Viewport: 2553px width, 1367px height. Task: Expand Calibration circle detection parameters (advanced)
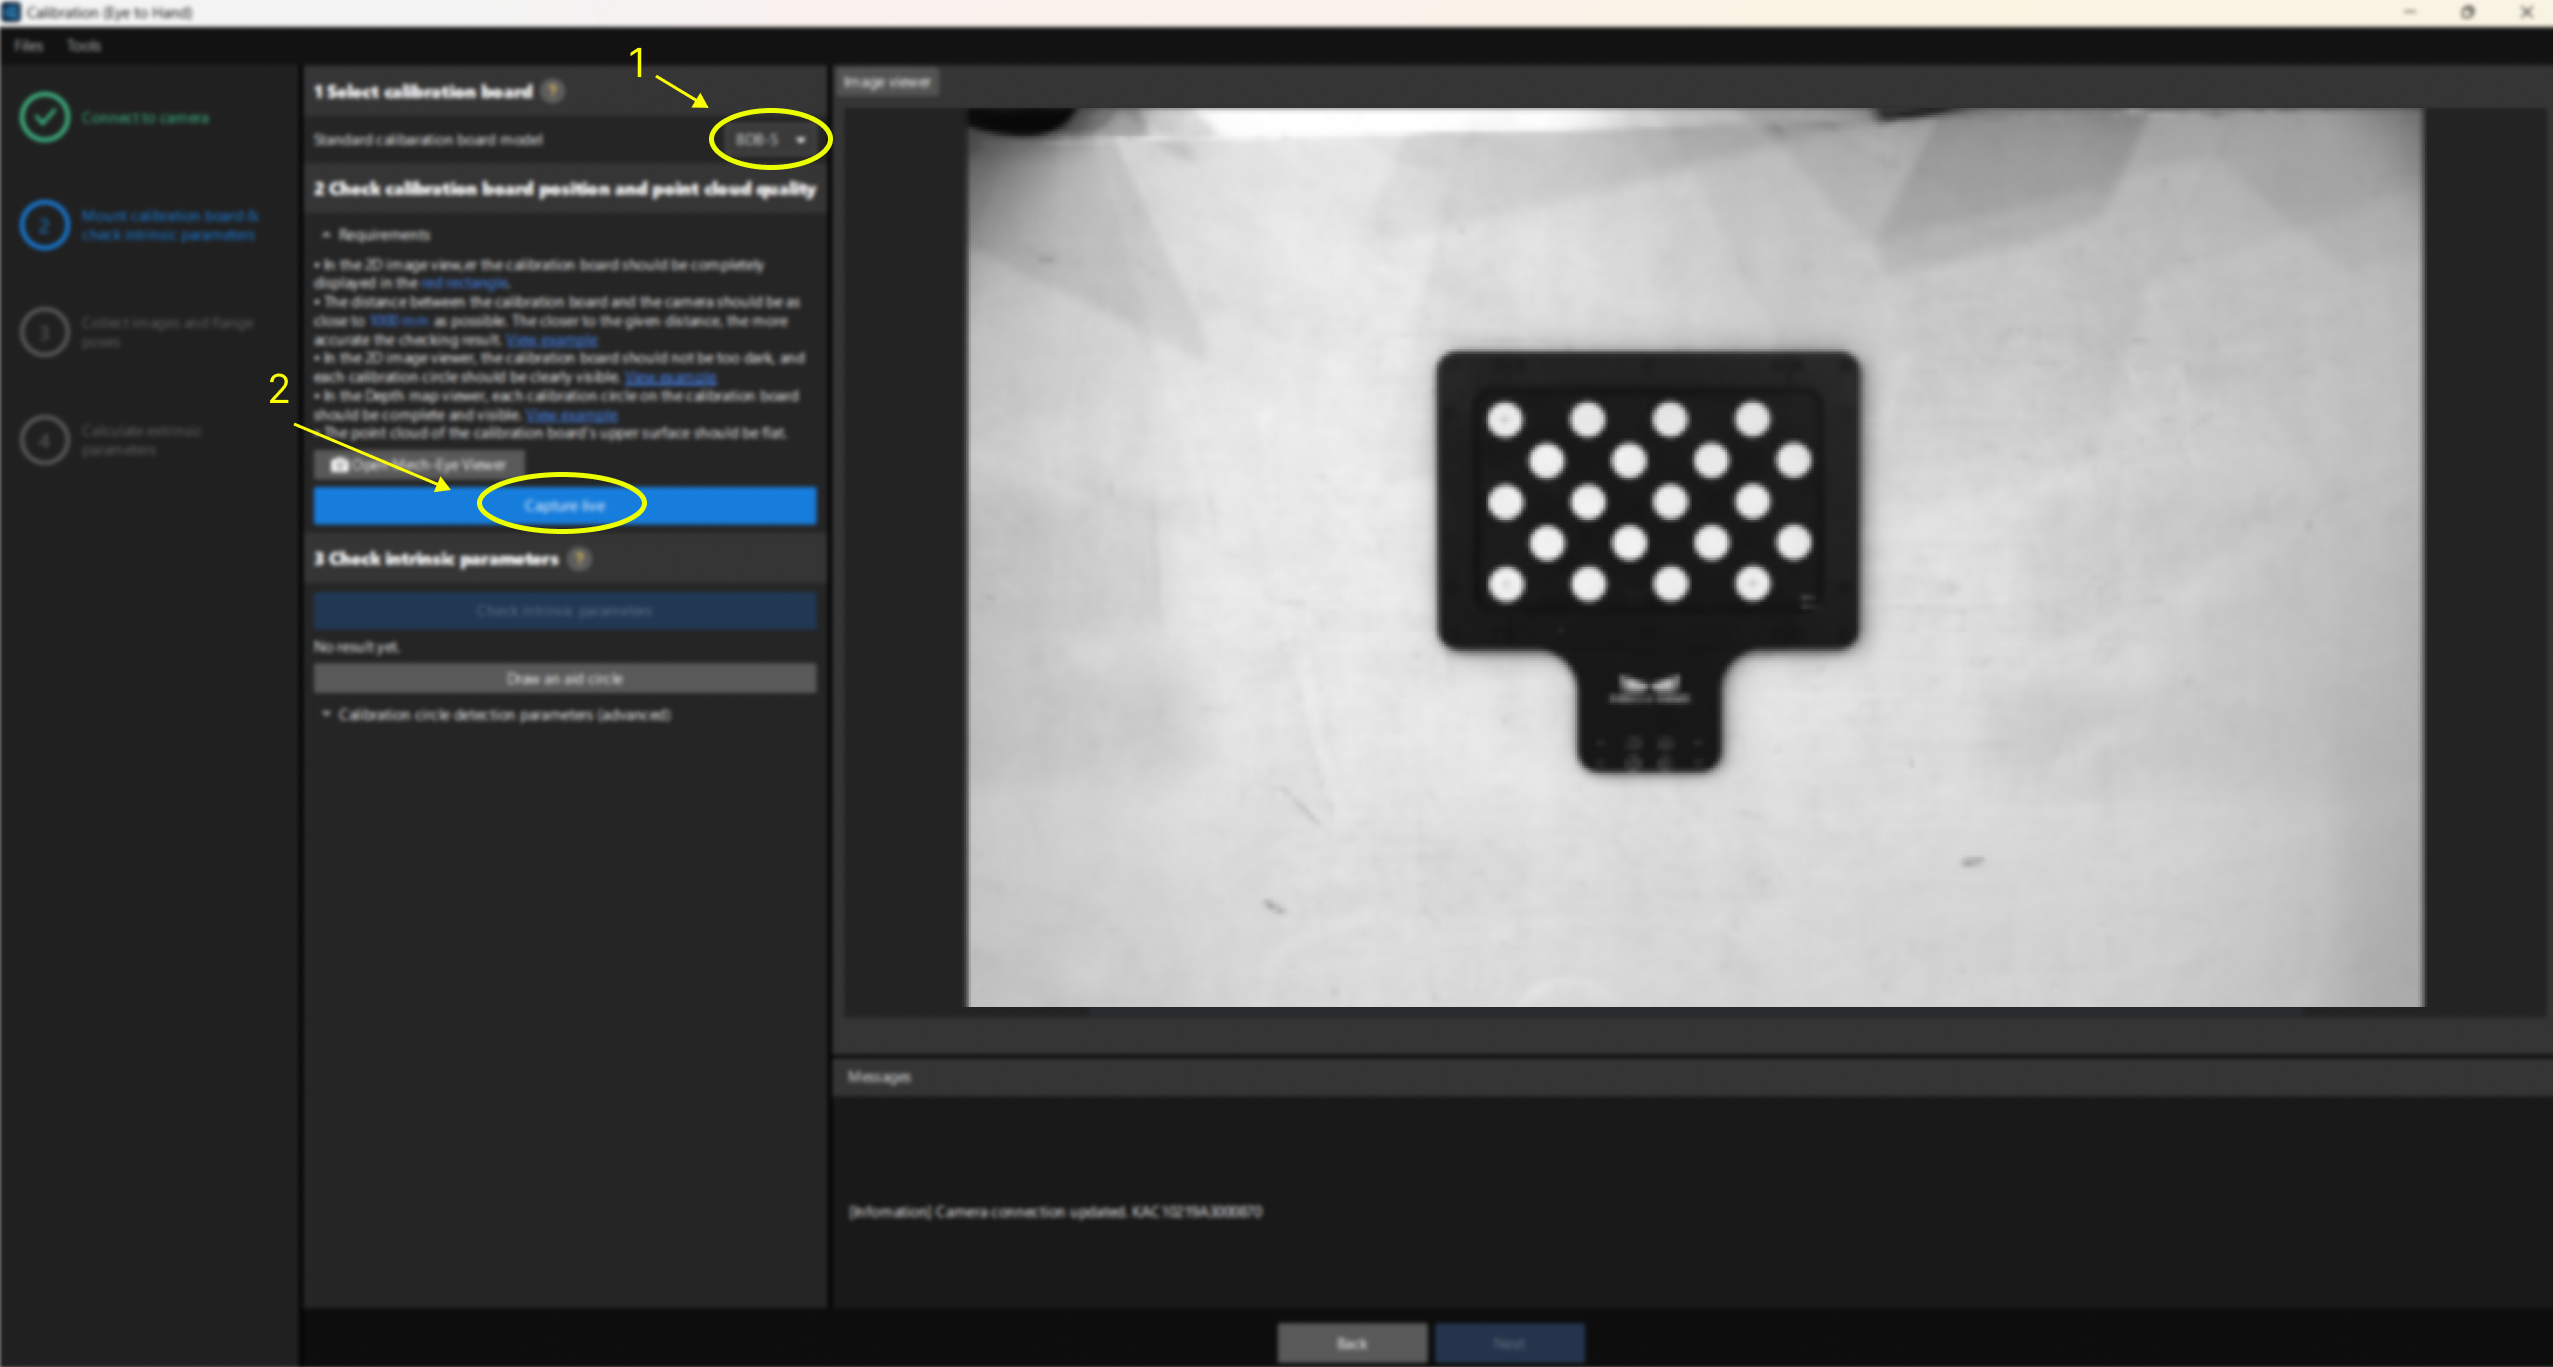point(326,715)
